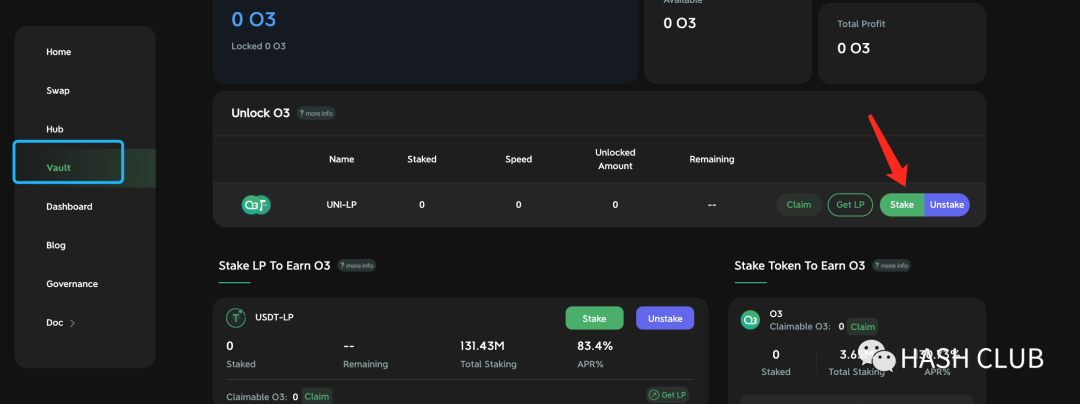
Task: Select Vault in the sidebar
Action: (59, 168)
